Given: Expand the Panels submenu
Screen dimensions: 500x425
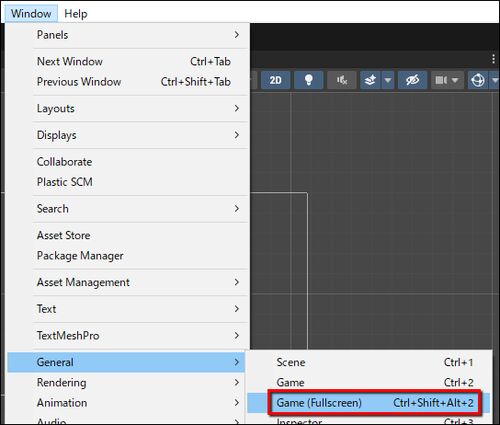Looking at the screenshot, I should (128, 35).
